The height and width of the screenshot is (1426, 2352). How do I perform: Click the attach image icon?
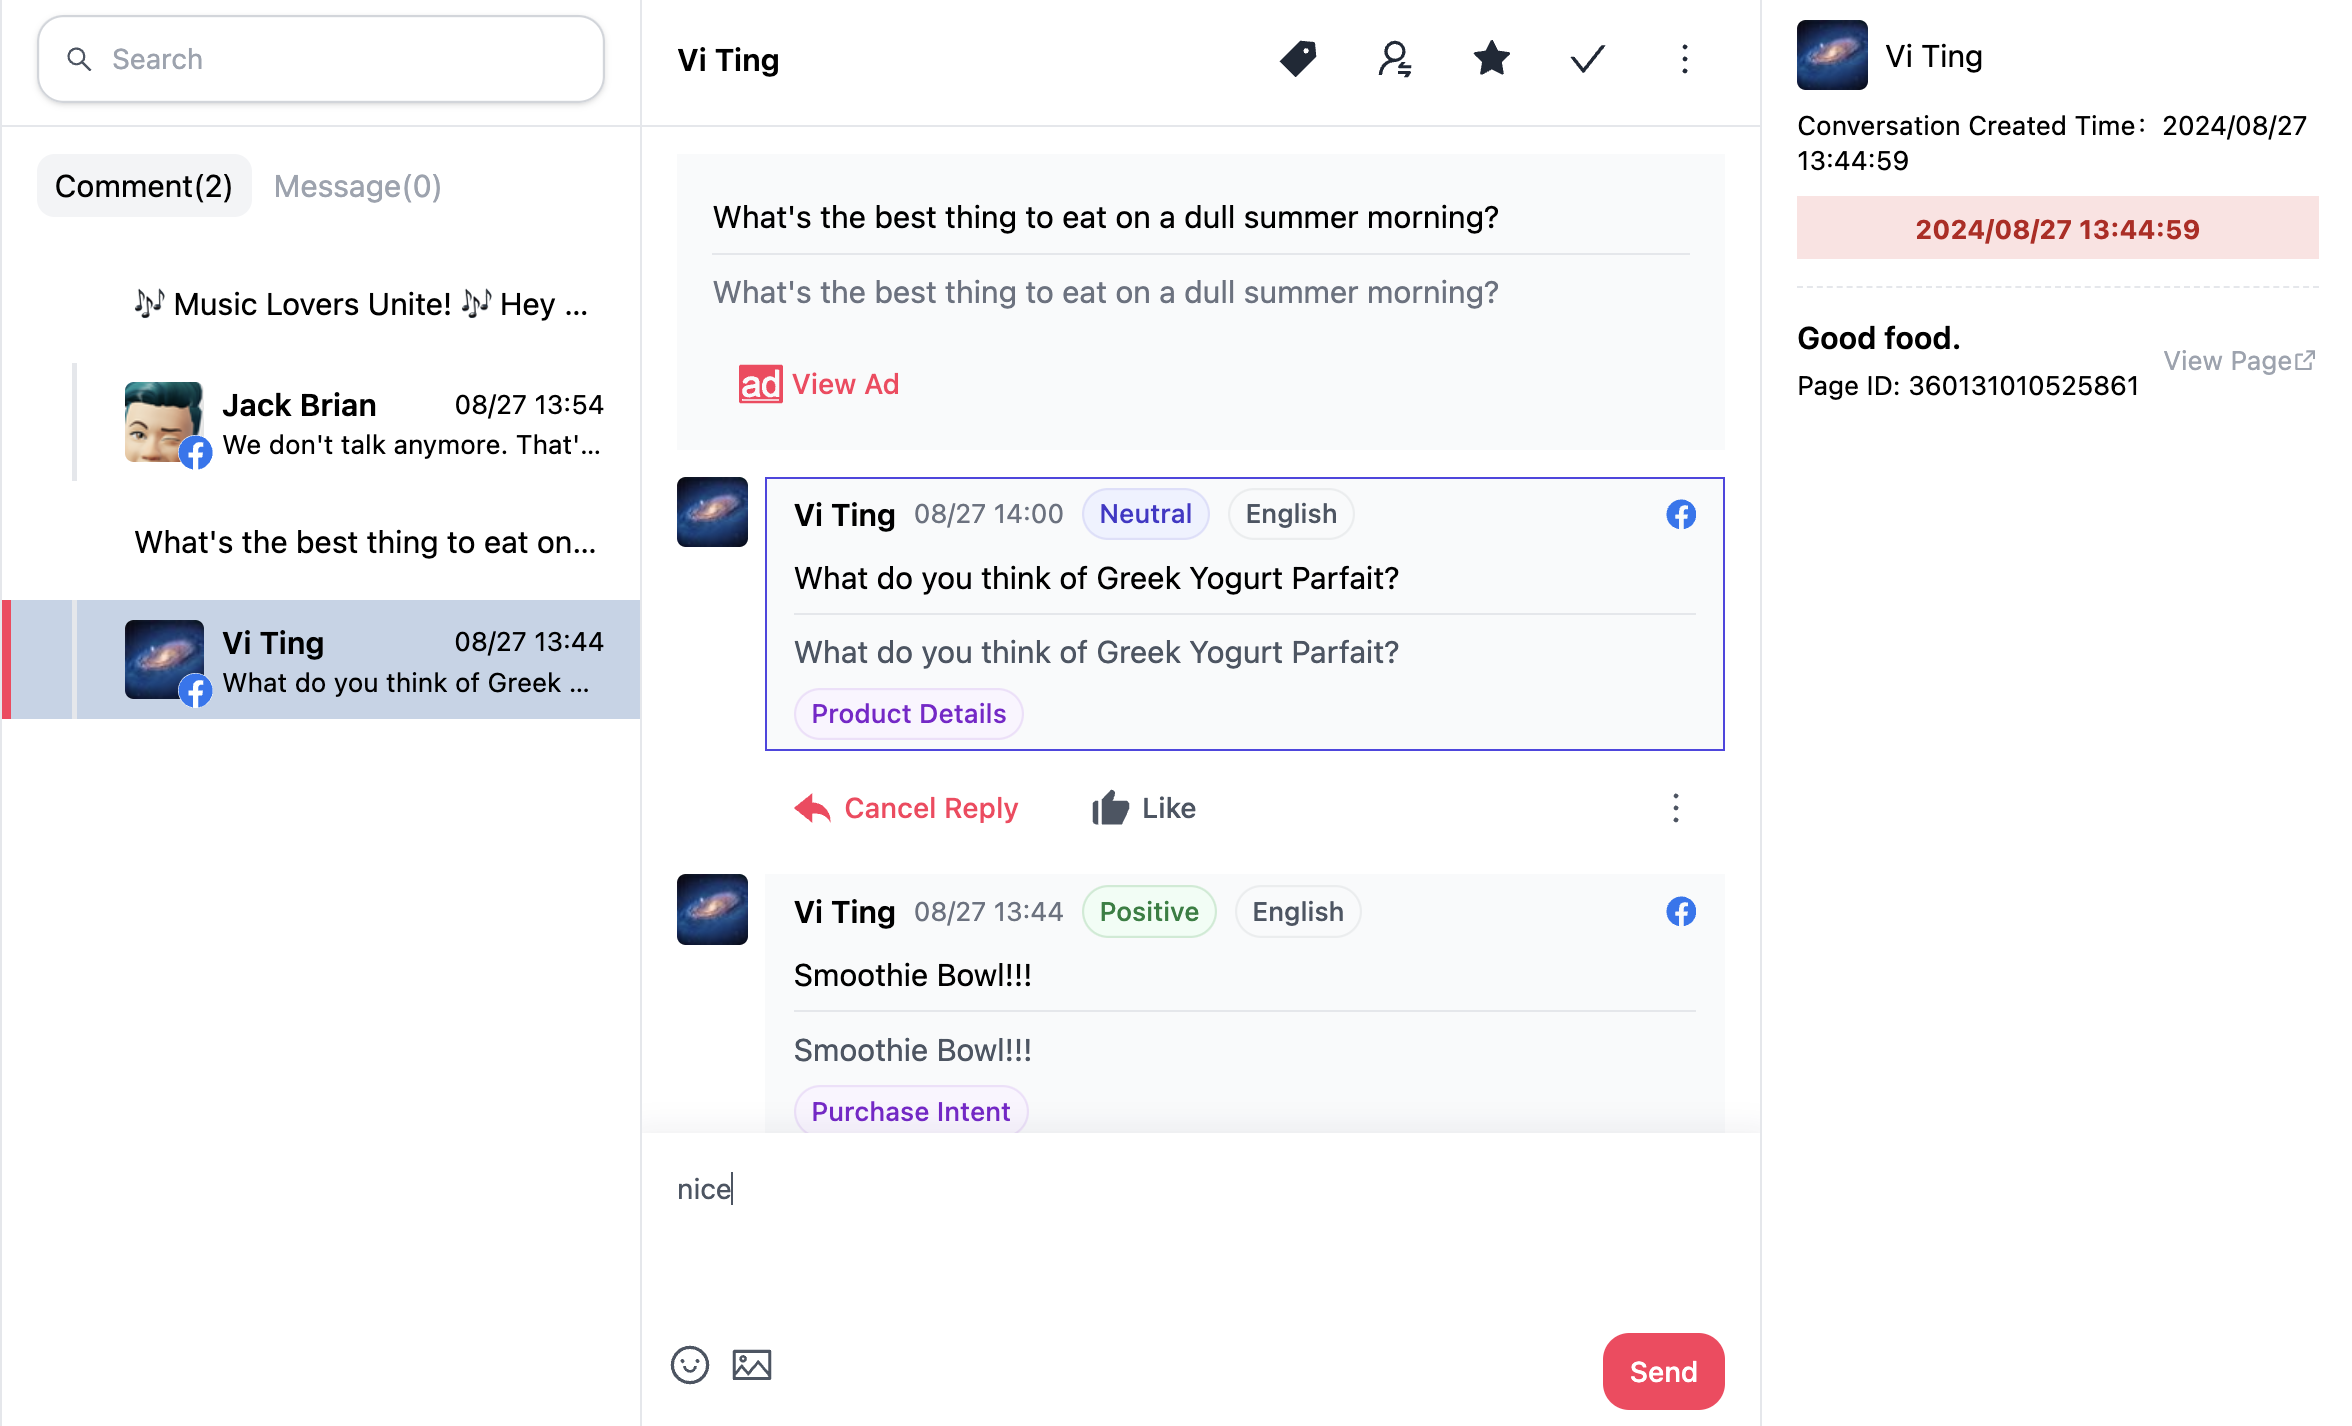751,1365
